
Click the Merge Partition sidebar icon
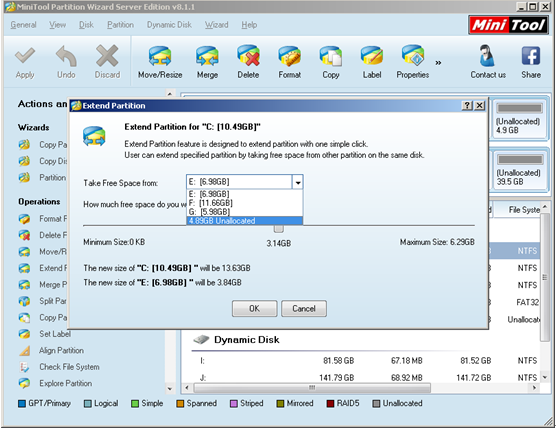coord(24,285)
